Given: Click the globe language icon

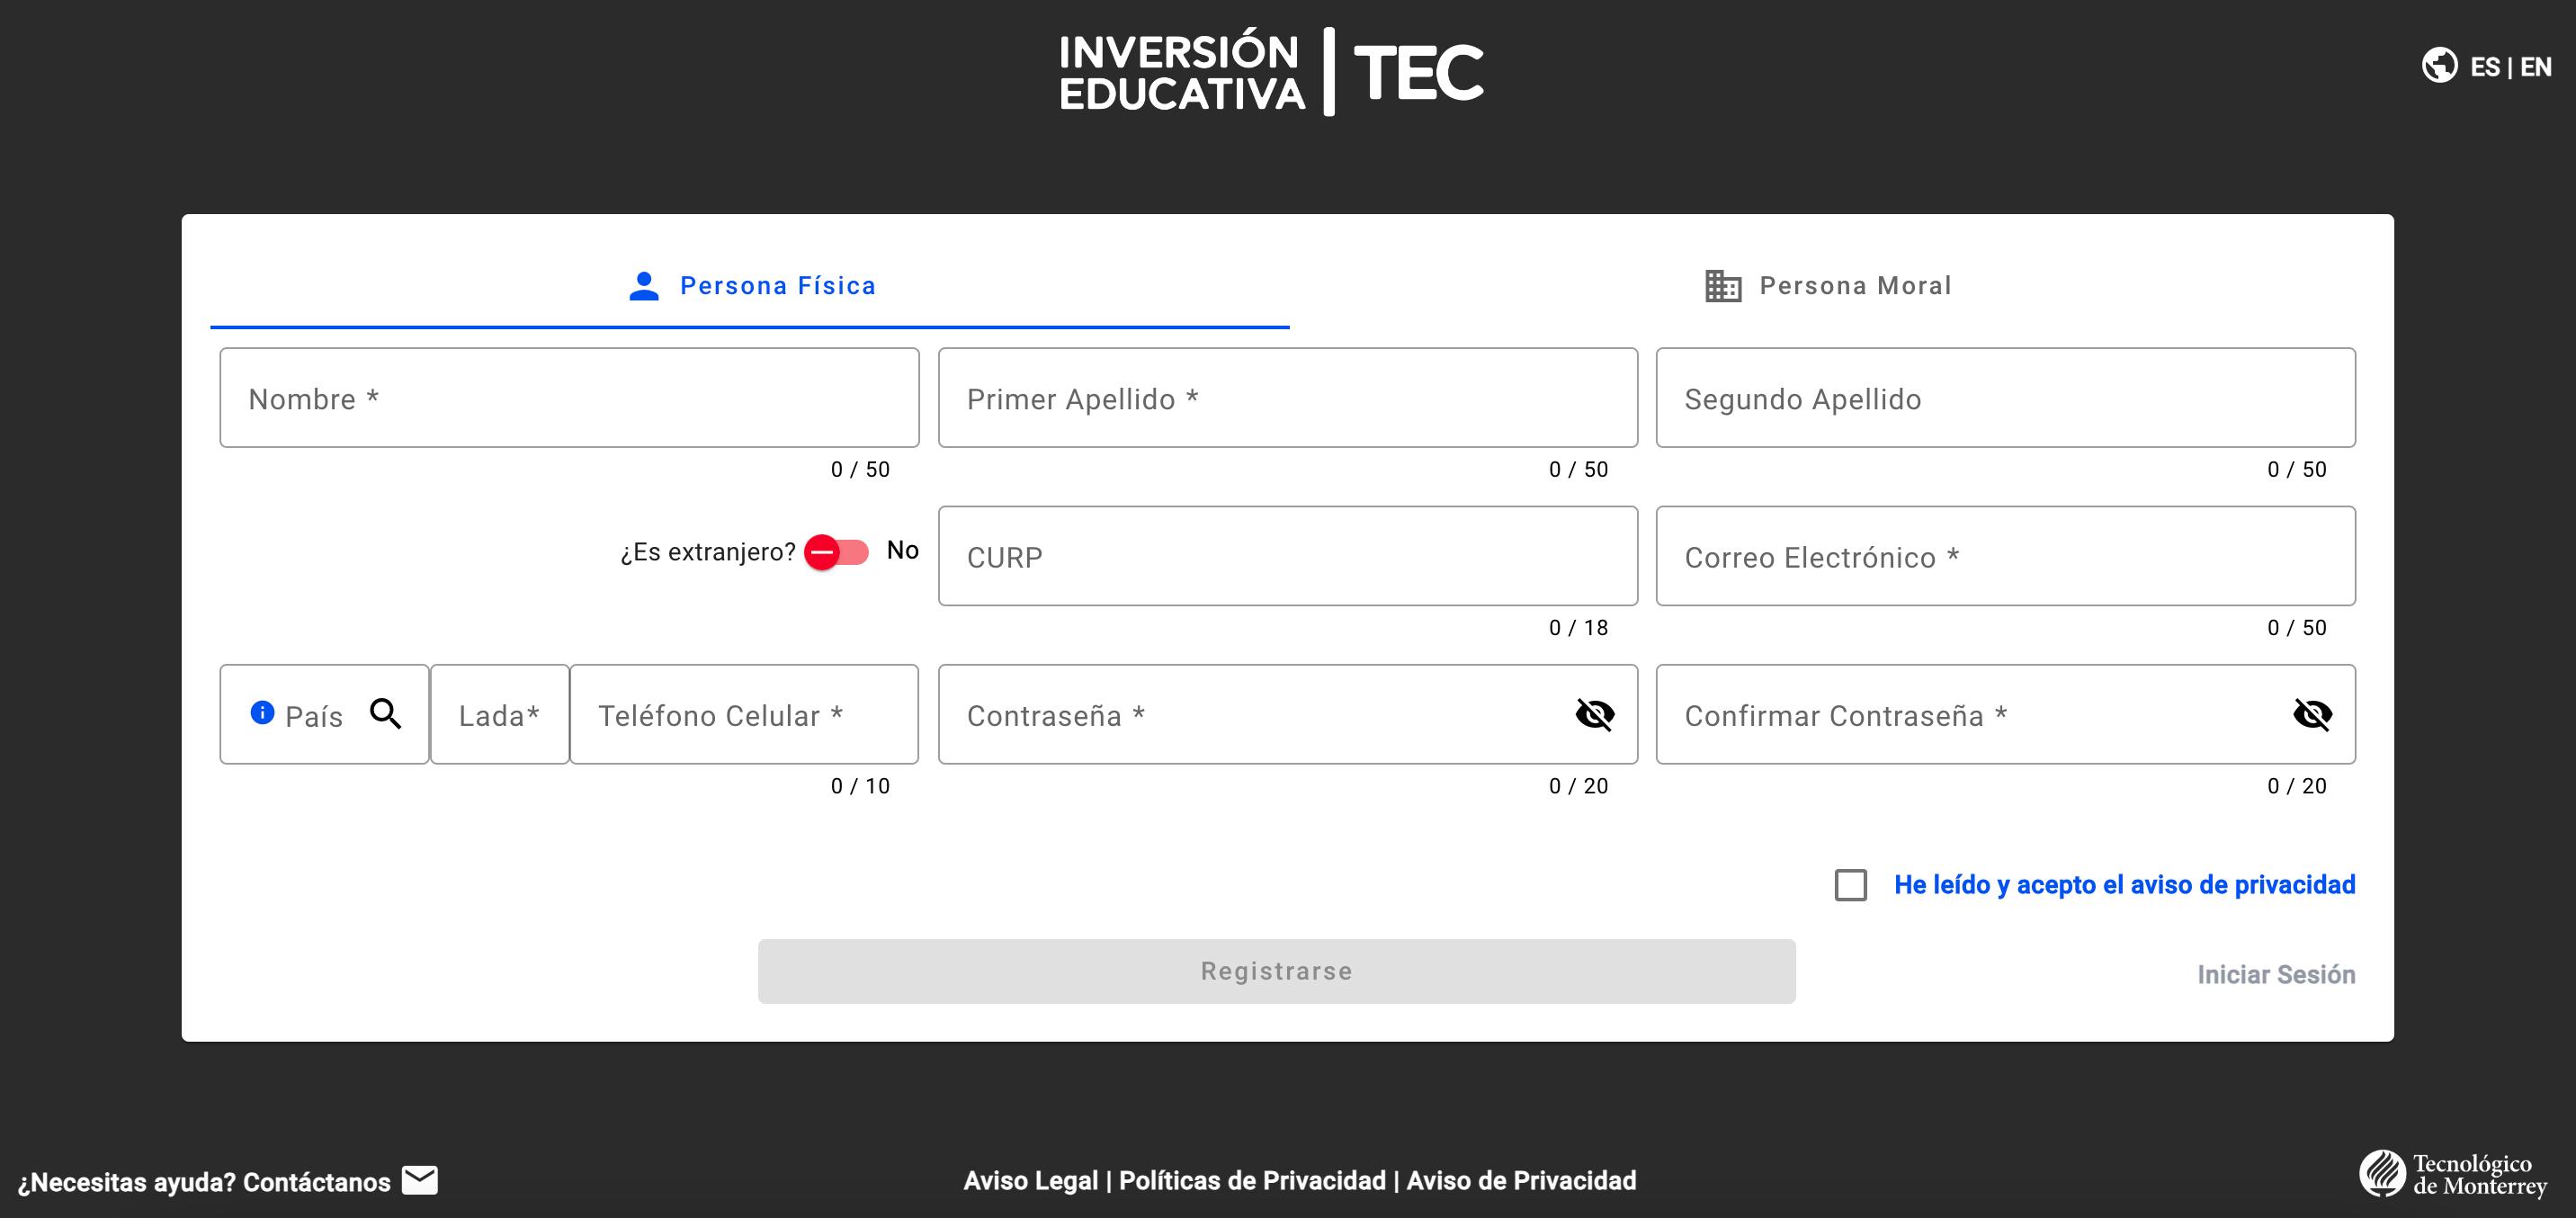Looking at the screenshot, I should (x=2439, y=66).
